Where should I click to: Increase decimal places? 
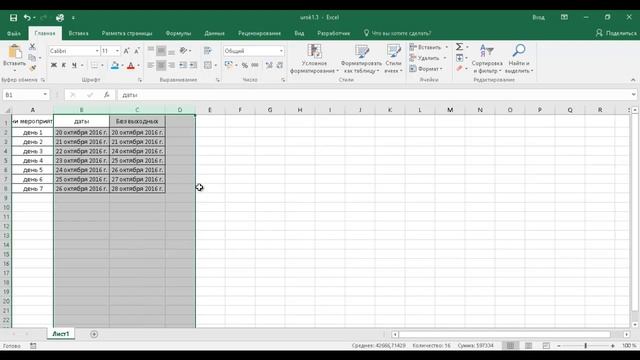coord(269,65)
